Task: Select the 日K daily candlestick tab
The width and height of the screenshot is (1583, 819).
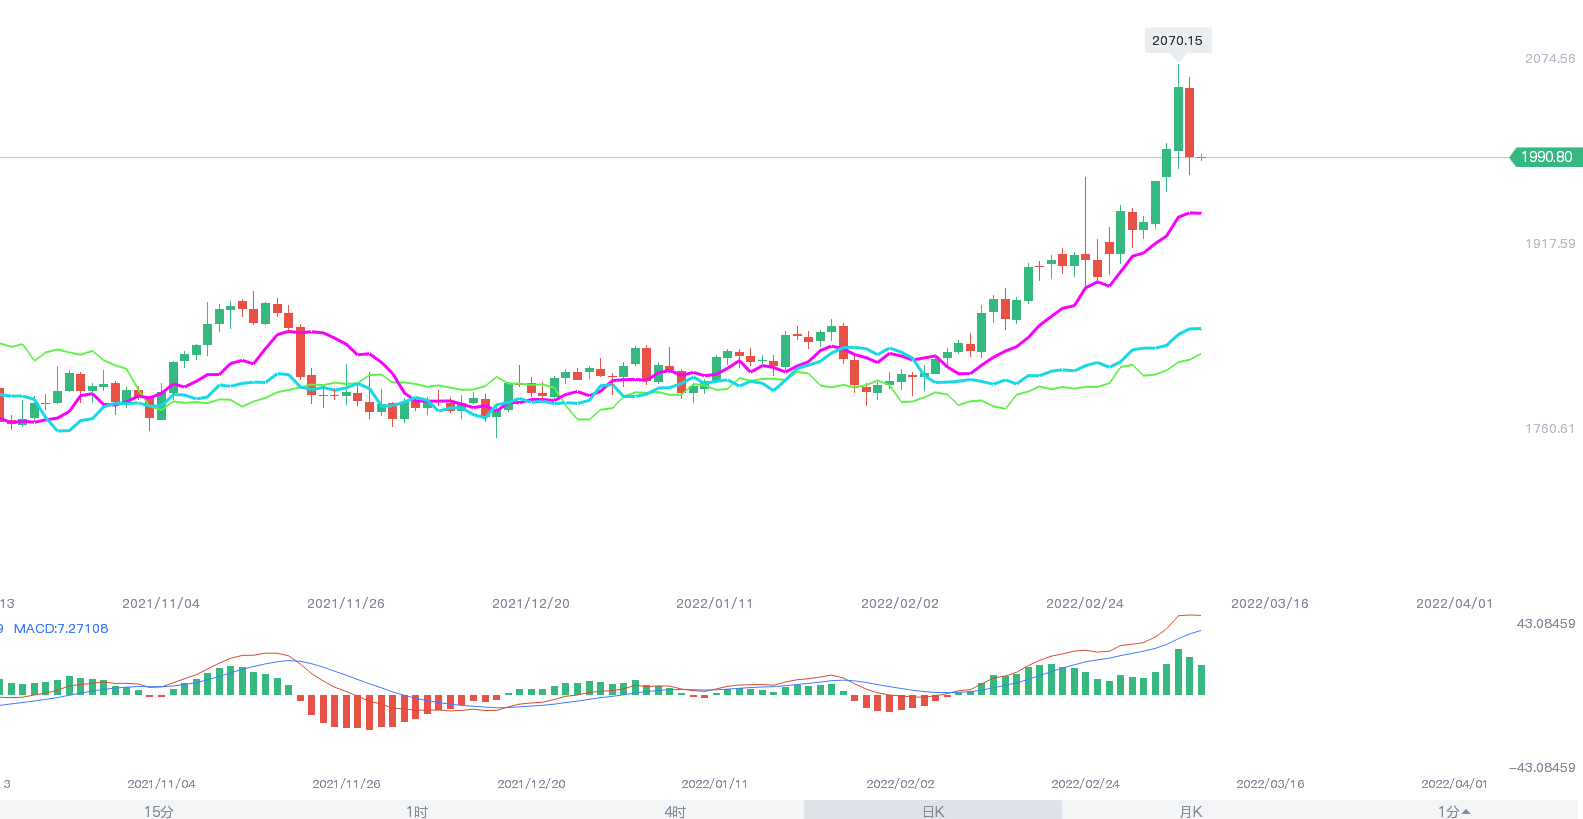Action: point(932,811)
